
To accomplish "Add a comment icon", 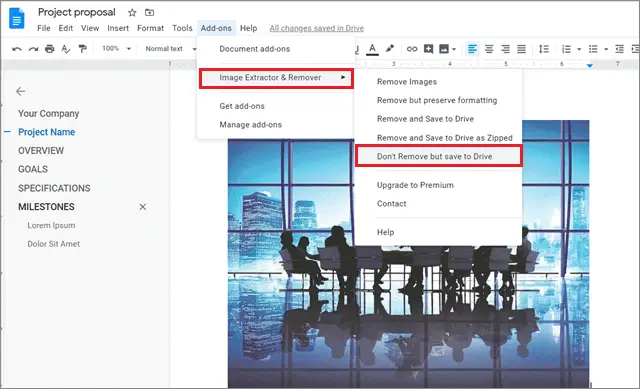I will 428,49.
